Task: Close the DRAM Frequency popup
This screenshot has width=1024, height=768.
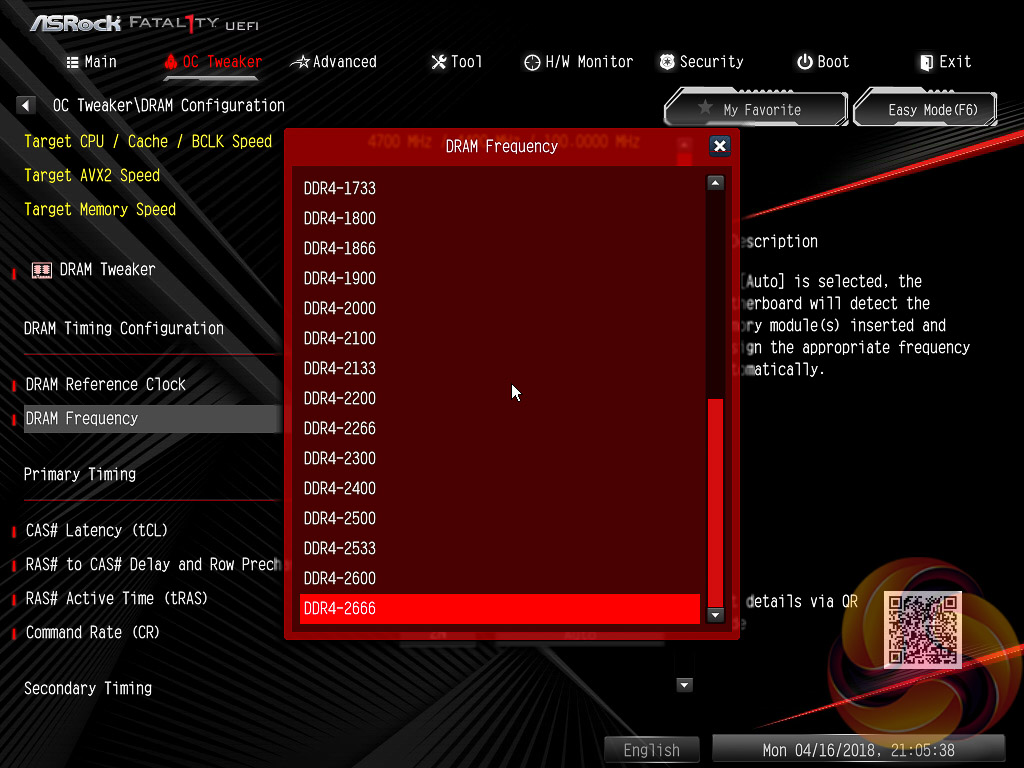Action: coord(720,146)
